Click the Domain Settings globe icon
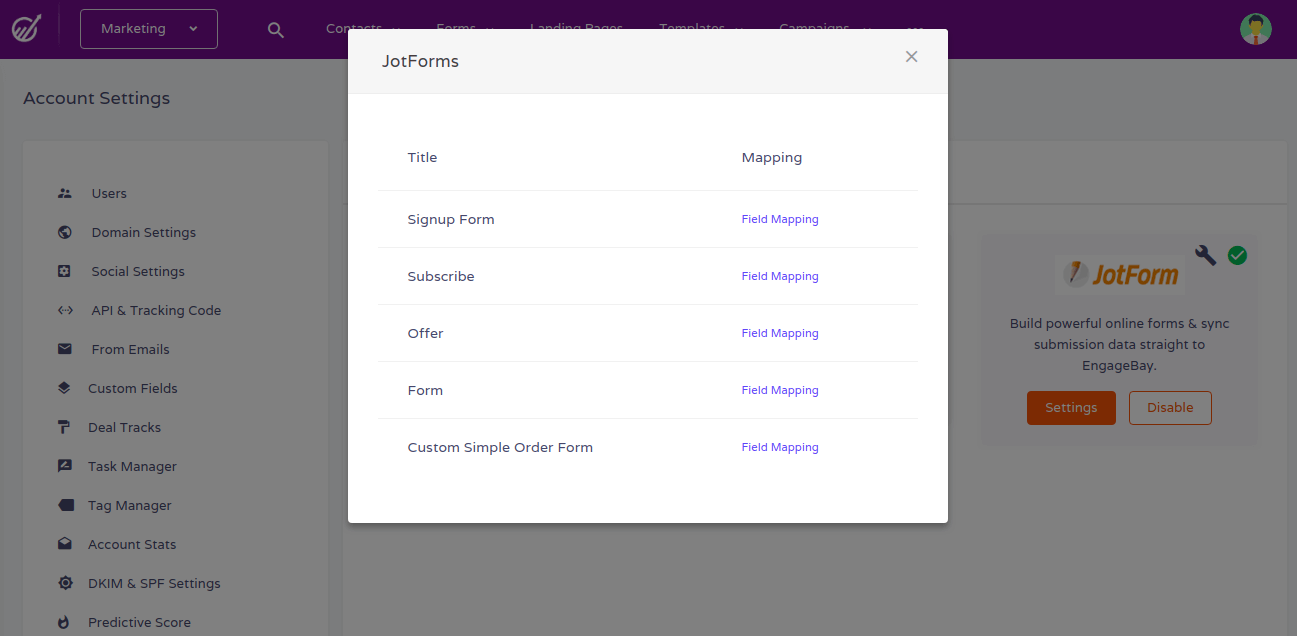The width and height of the screenshot is (1297, 636). click(65, 232)
